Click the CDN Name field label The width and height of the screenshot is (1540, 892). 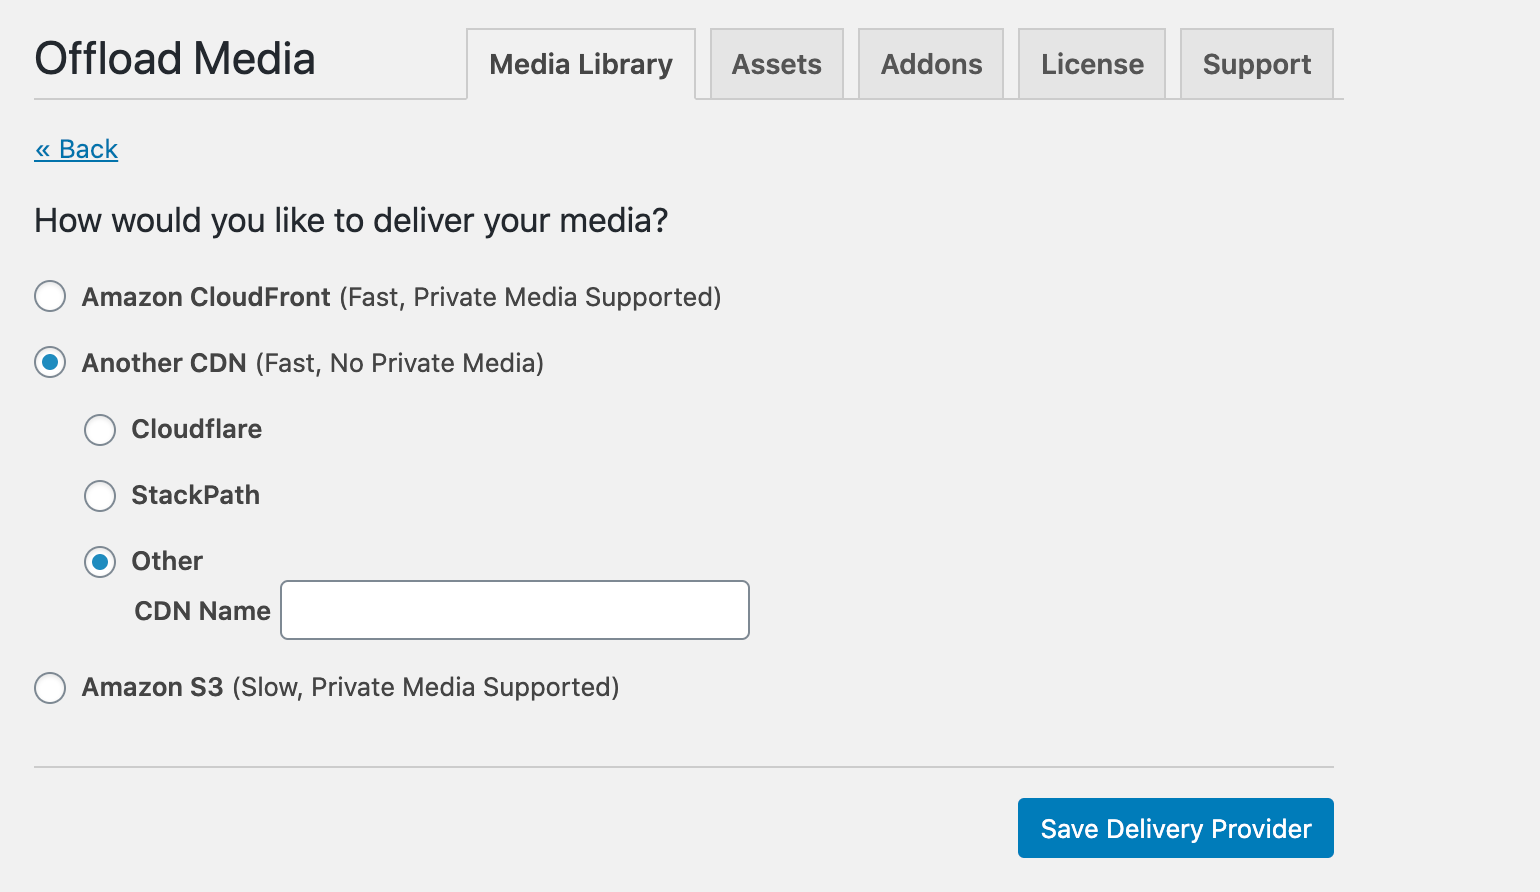pyautogui.click(x=203, y=611)
